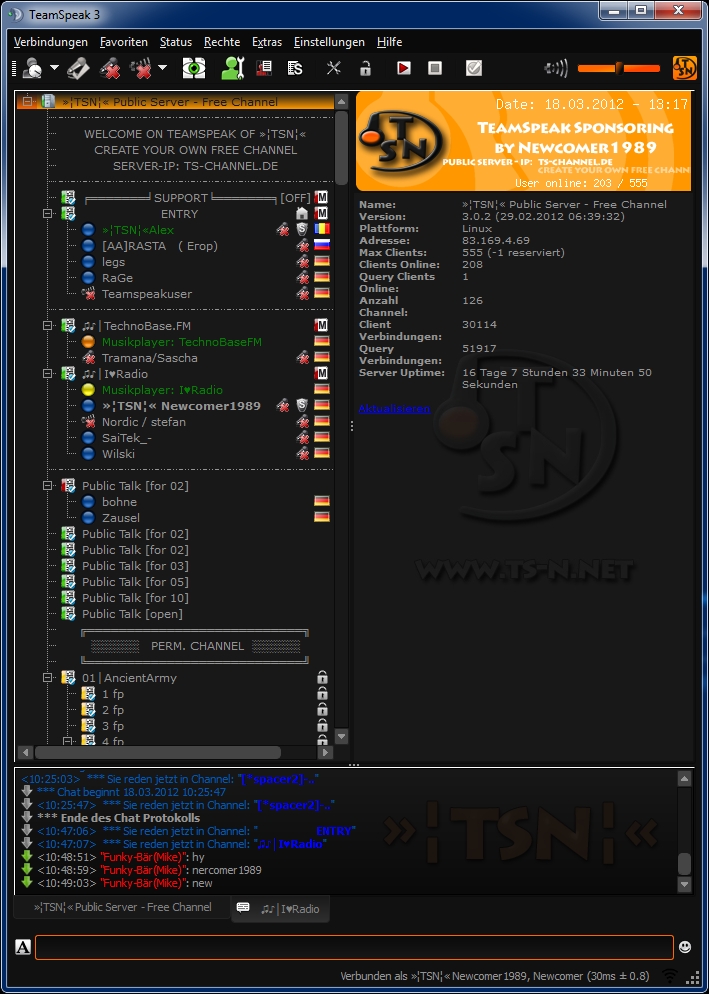Click padlock icon on 01|AncientArmy channel
Screen dimensions: 709x994
322,677
